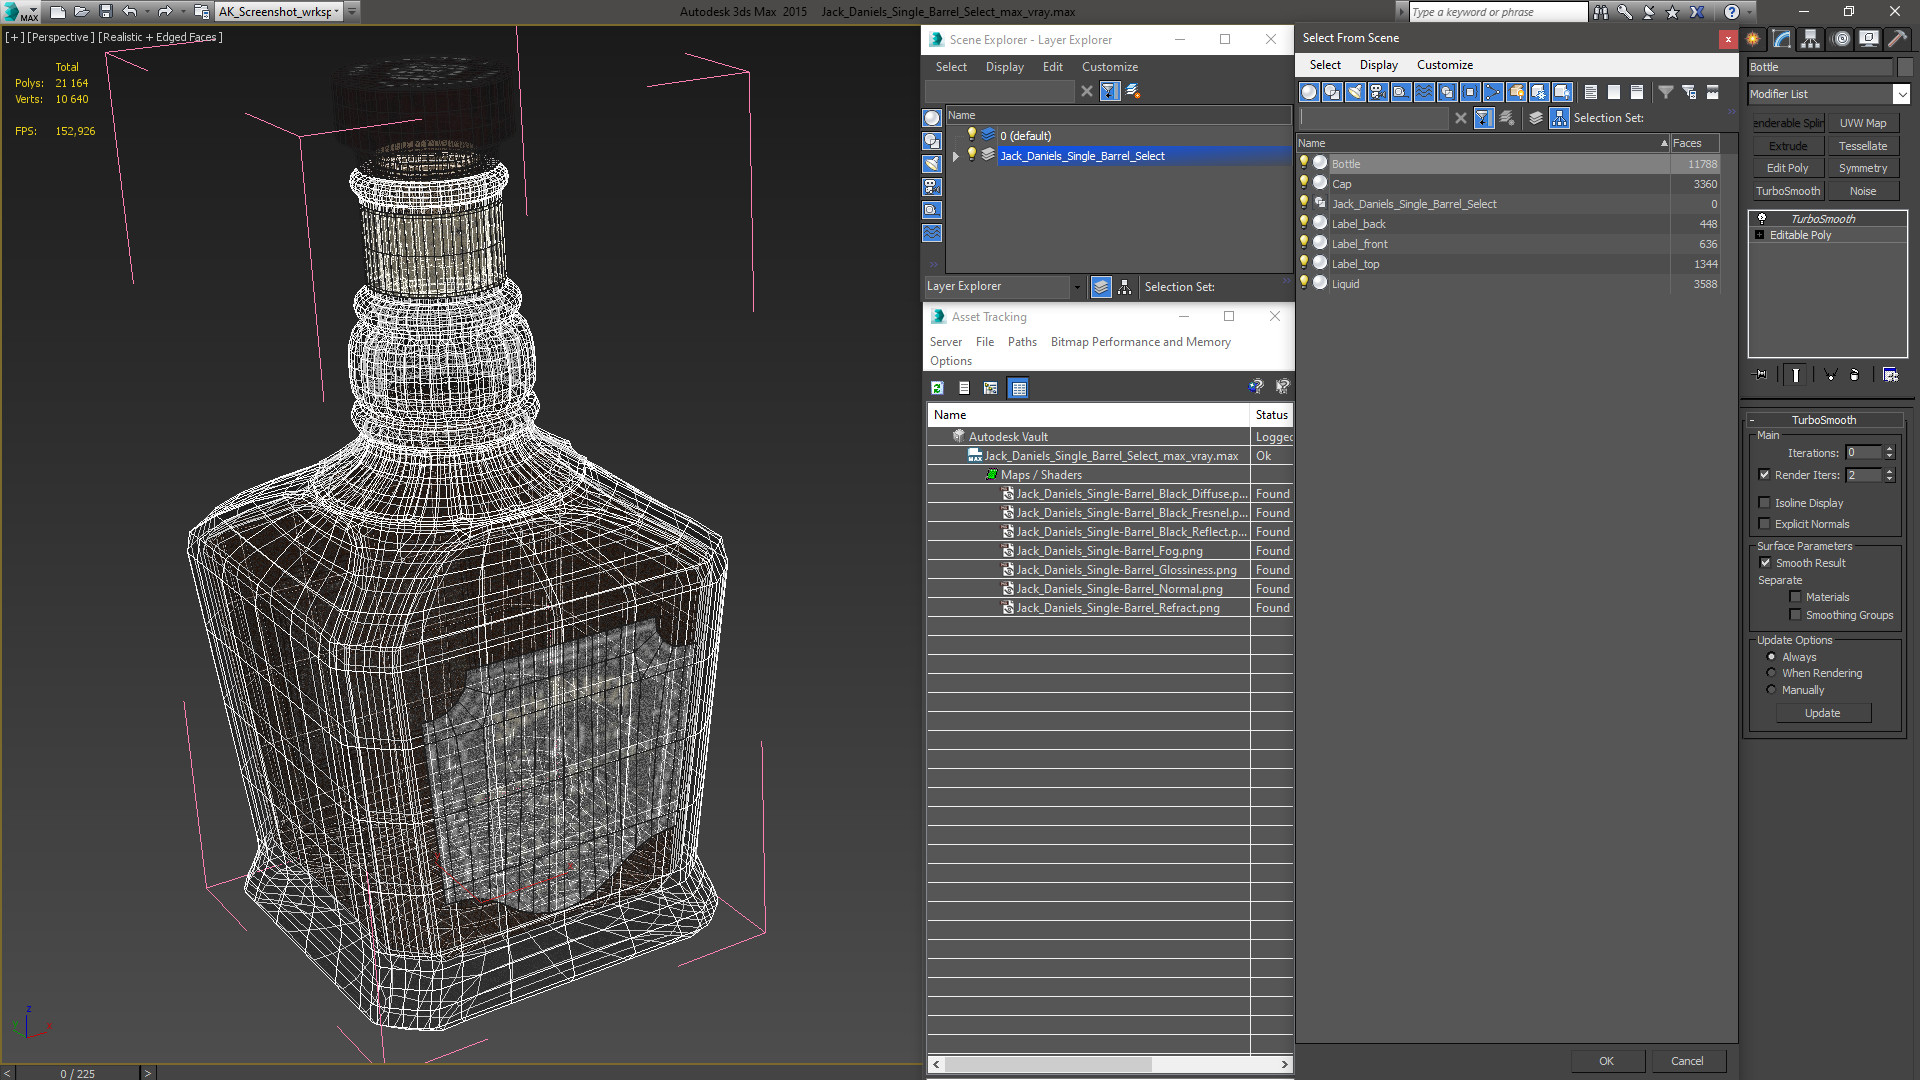Toggle Render Iters checkbox
The height and width of the screenshot is (1080, 1920).
pos(1764,475)
